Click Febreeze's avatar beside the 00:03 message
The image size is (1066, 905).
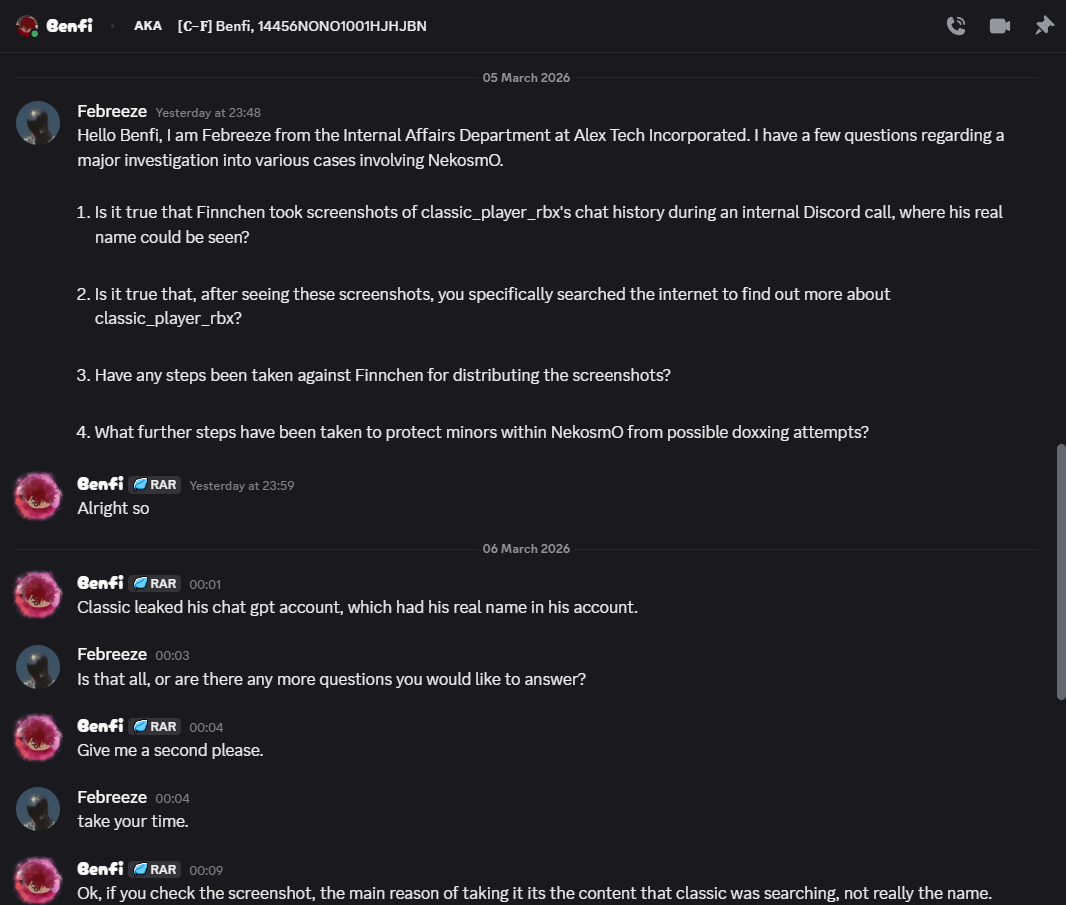tap(38, 666)
